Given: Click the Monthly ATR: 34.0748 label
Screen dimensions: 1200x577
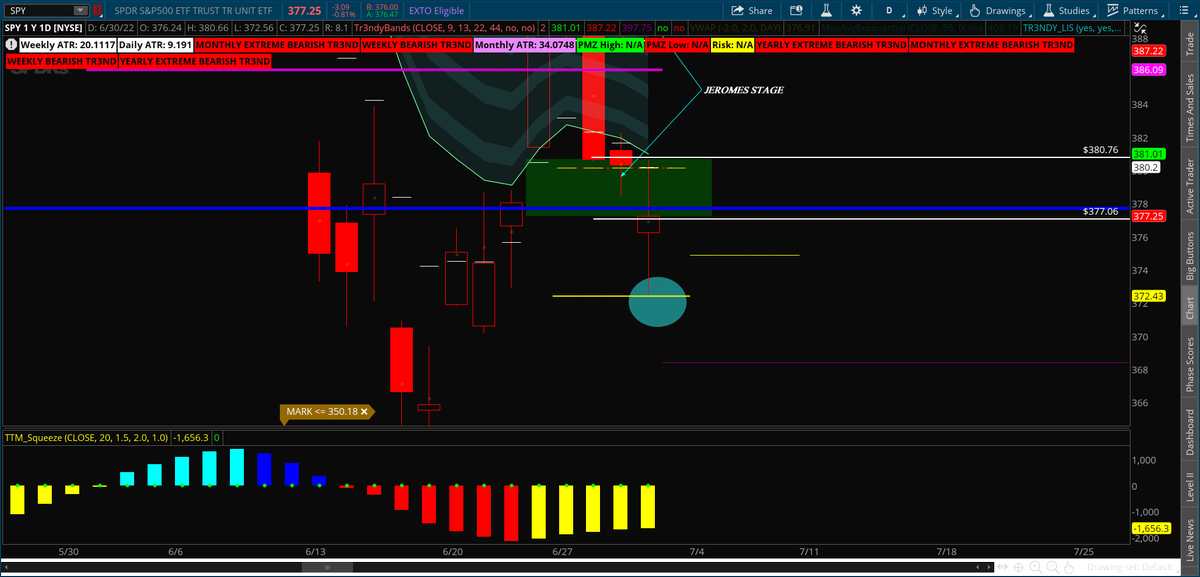Looking at the screenshot, I should click(524, 46).
